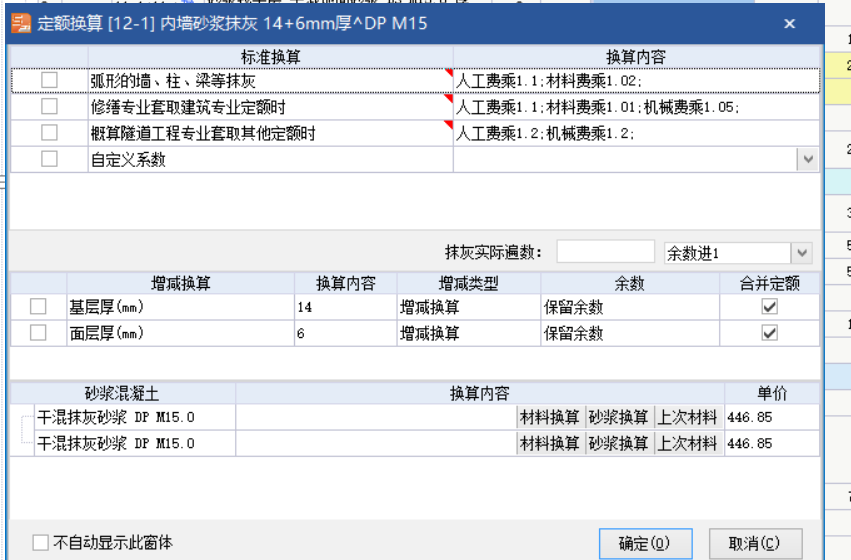This screenshot has width=851, height=560.
Task: Check 概算隧道工程专业套取其他定额时 option
Action: coord(49,132)
